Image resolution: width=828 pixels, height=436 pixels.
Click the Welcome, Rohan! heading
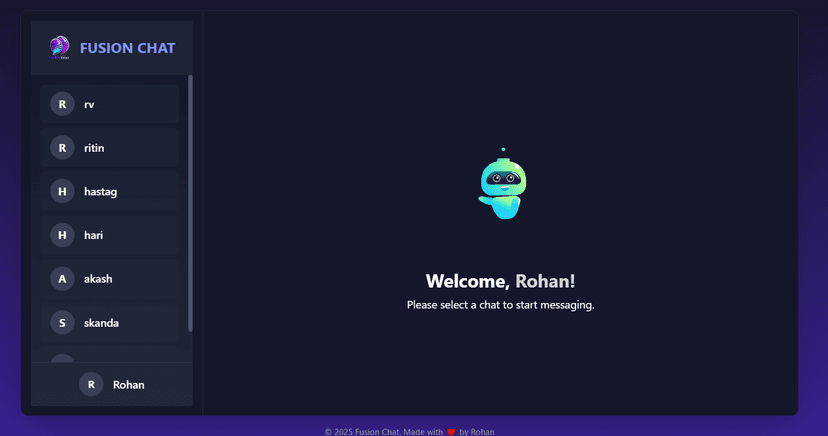(500, 281)
